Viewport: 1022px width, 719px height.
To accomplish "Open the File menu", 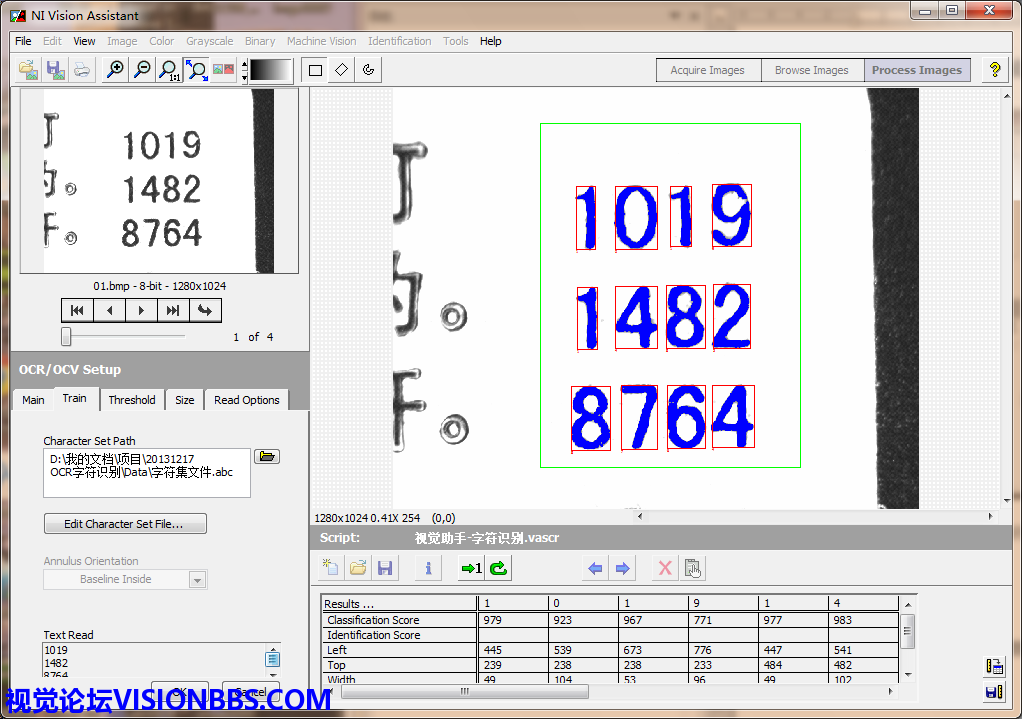I will pyautogui.click(x=23, y=41).
